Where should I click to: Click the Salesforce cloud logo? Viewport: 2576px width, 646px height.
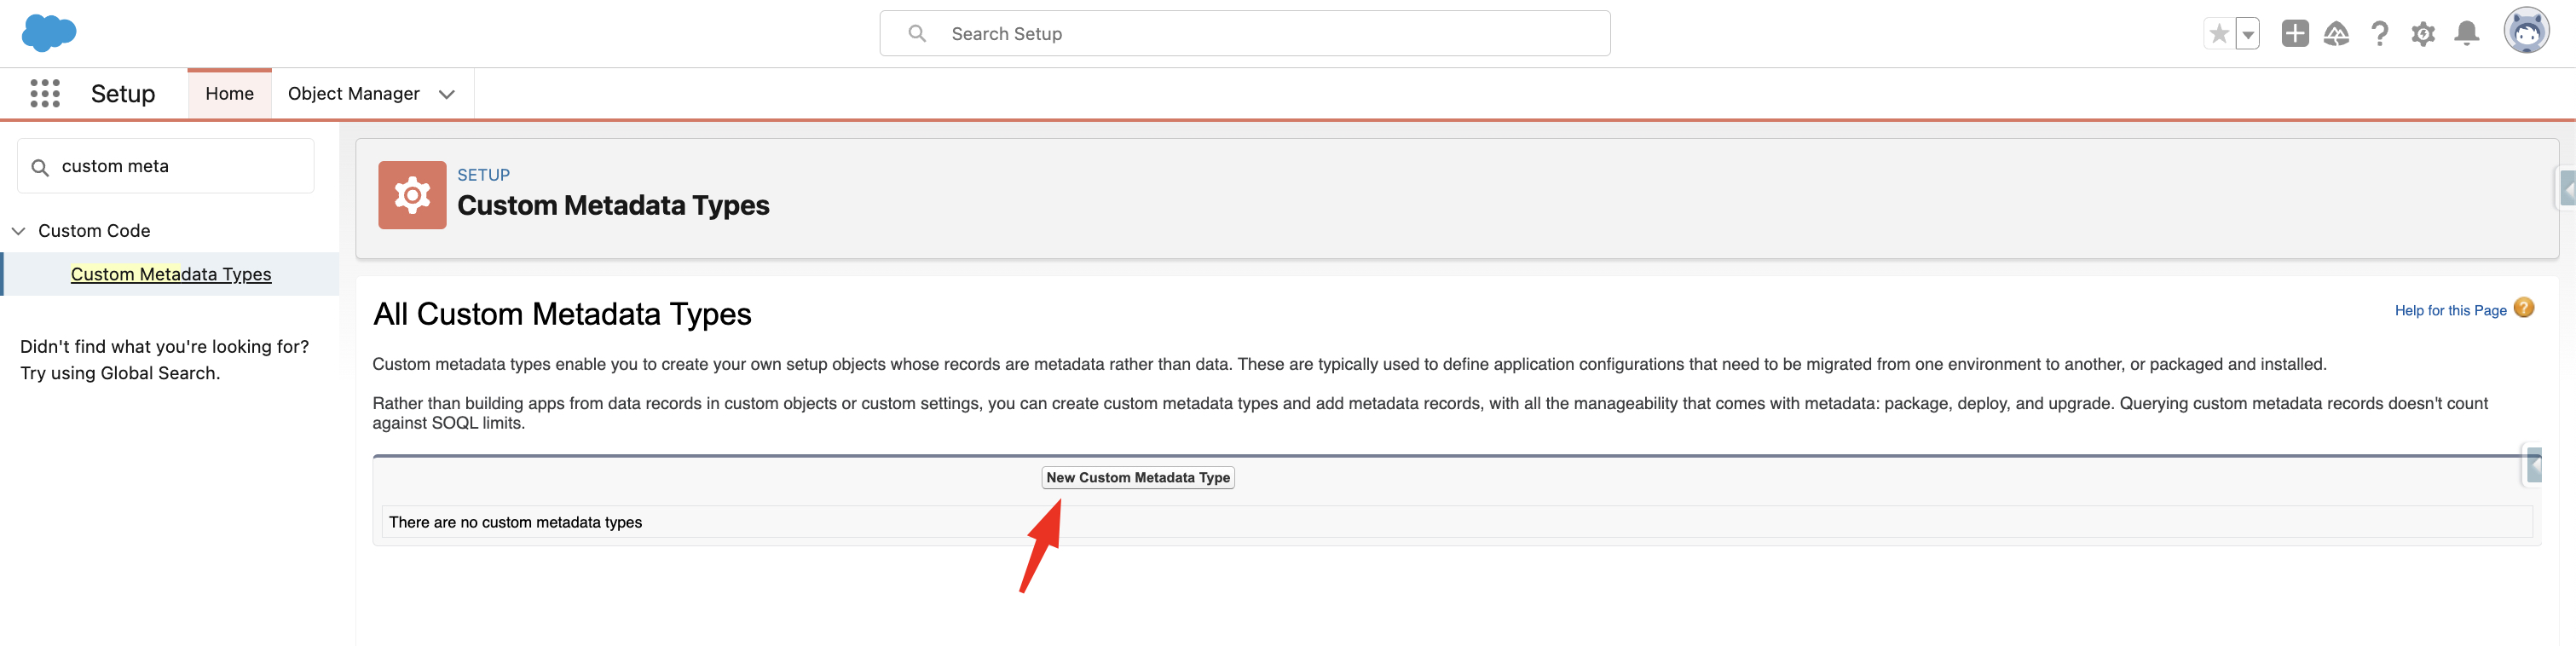(x=49, y=33)
